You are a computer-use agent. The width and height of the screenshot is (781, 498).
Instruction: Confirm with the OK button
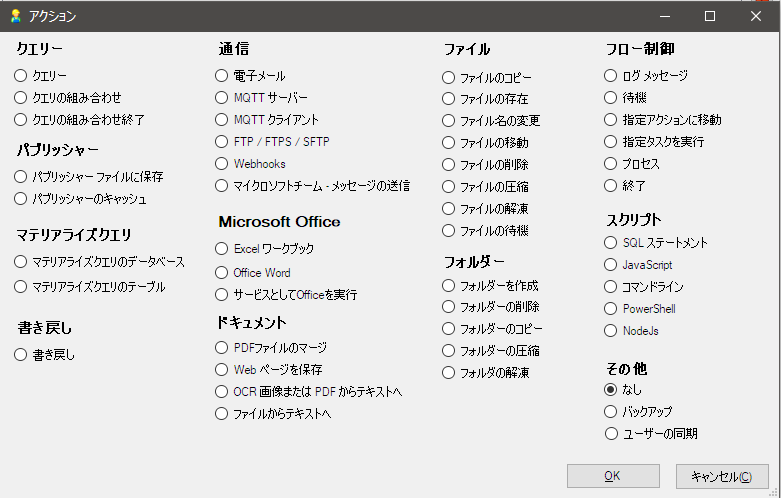click(613, 476)
